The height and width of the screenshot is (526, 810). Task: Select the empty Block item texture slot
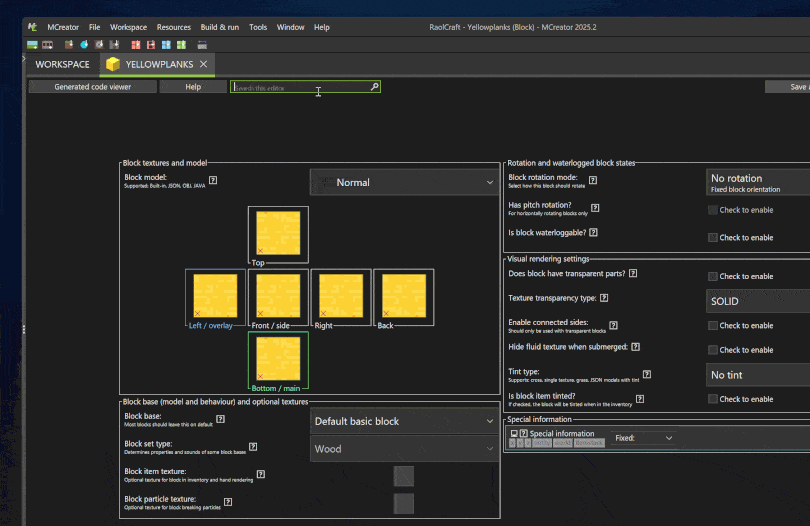[404, 476]
